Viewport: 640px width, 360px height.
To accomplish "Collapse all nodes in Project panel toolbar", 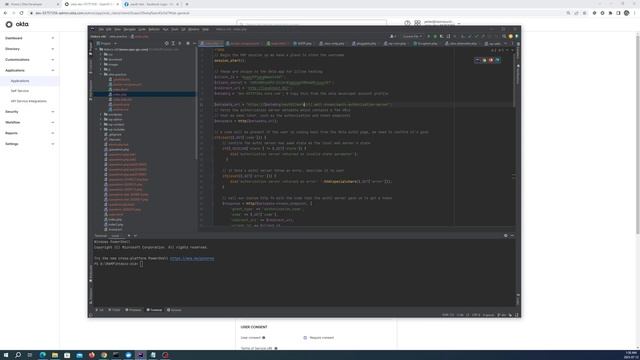I will (x=180, y=43).
